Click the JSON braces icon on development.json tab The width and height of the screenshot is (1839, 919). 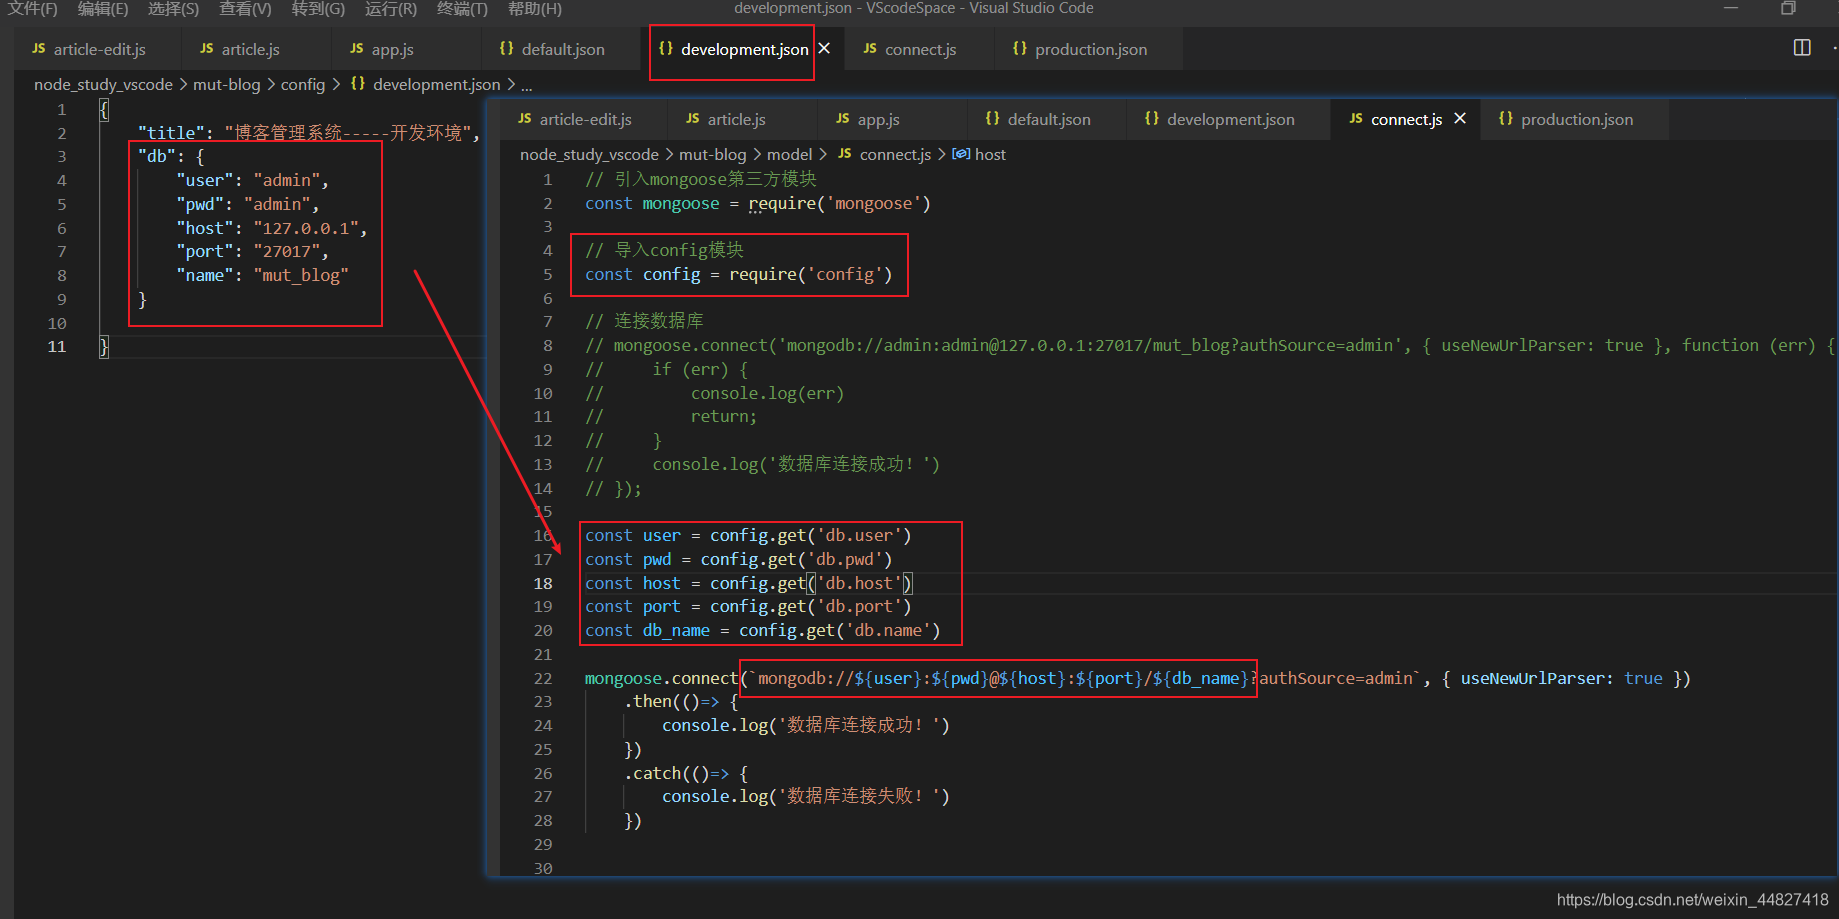(666, 48)
